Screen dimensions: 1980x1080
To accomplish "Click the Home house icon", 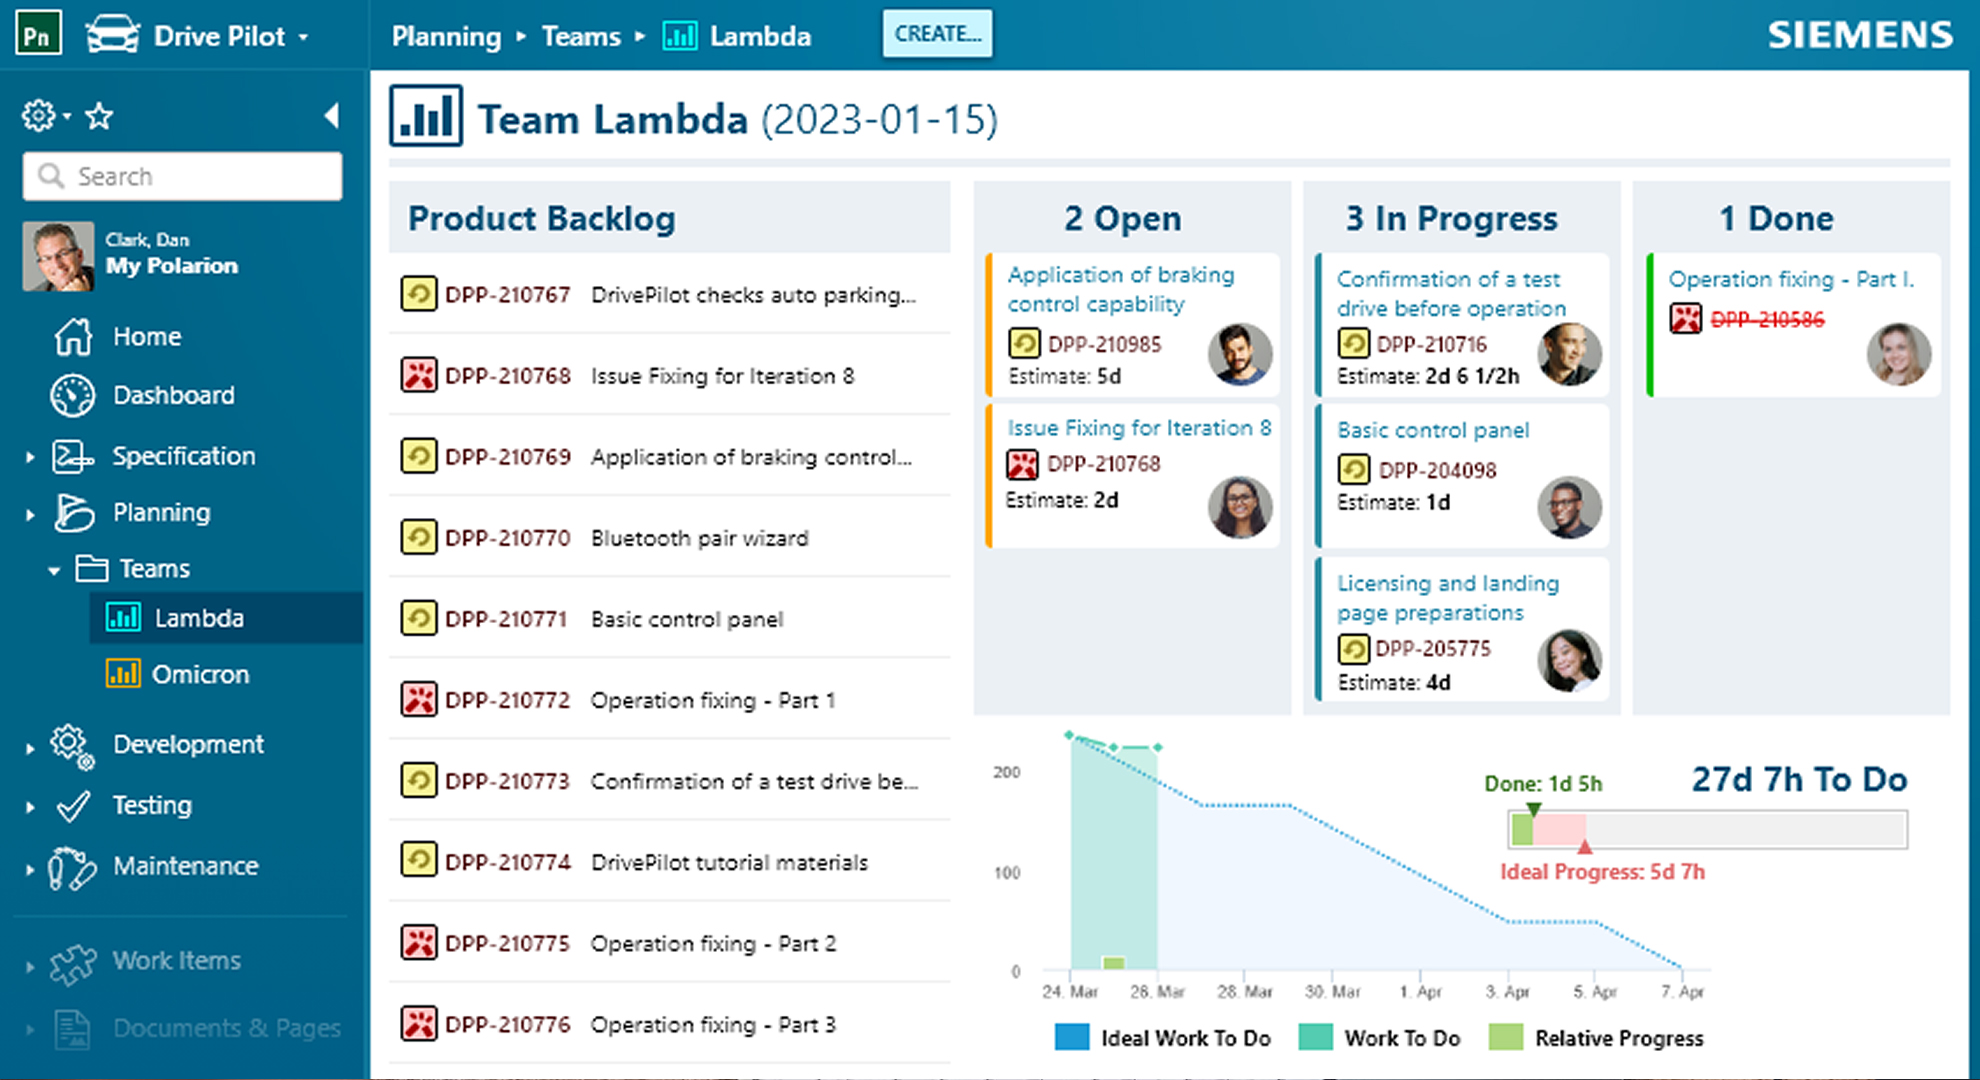I will point(73,337).
